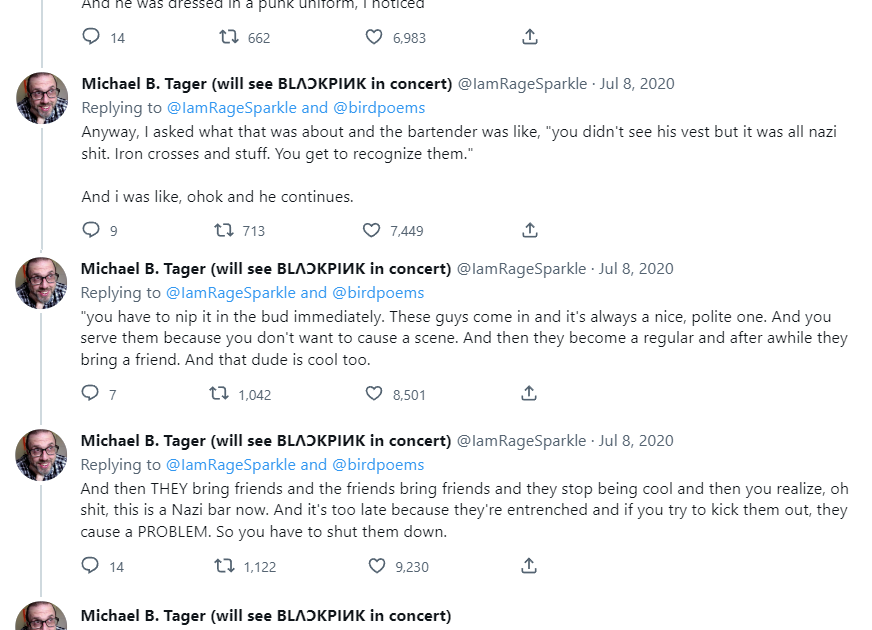Retweet the tweet with 713 retweets
This screenshot has height=630, width=872.
(x=225, y=230)
